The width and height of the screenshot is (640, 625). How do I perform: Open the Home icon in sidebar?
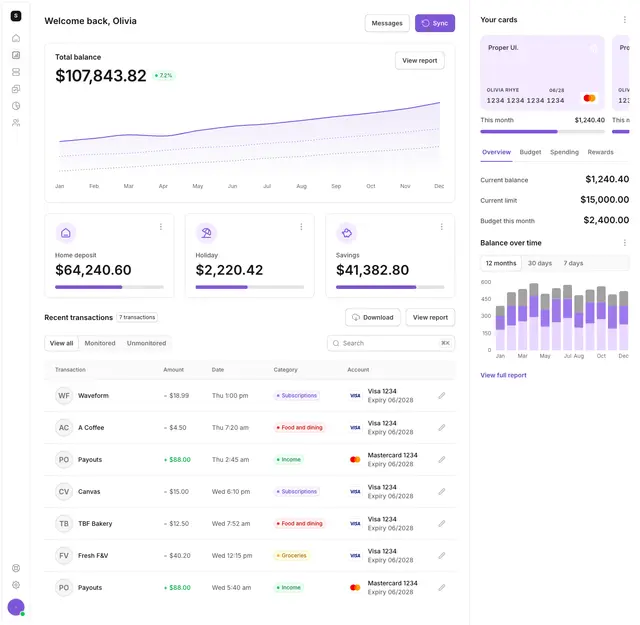[x=16, y=38]
